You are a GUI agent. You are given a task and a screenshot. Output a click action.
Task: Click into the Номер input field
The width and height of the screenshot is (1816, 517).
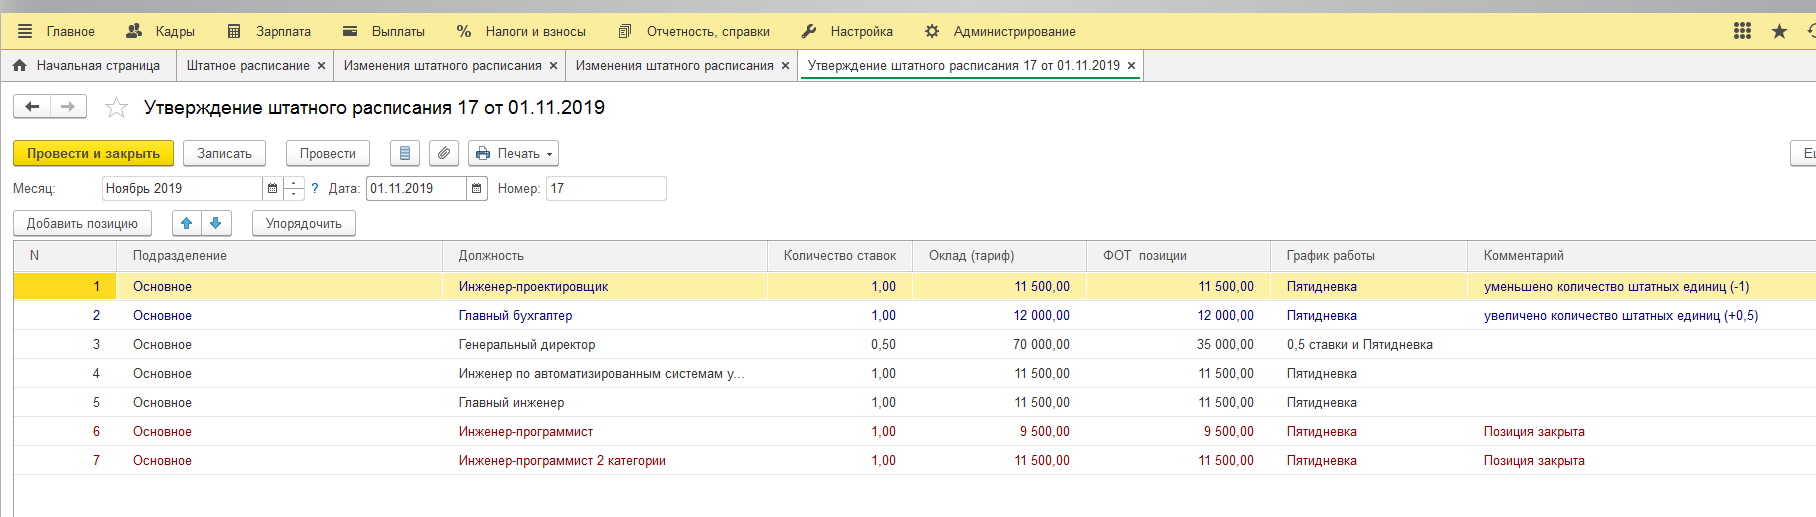point(605,188)
